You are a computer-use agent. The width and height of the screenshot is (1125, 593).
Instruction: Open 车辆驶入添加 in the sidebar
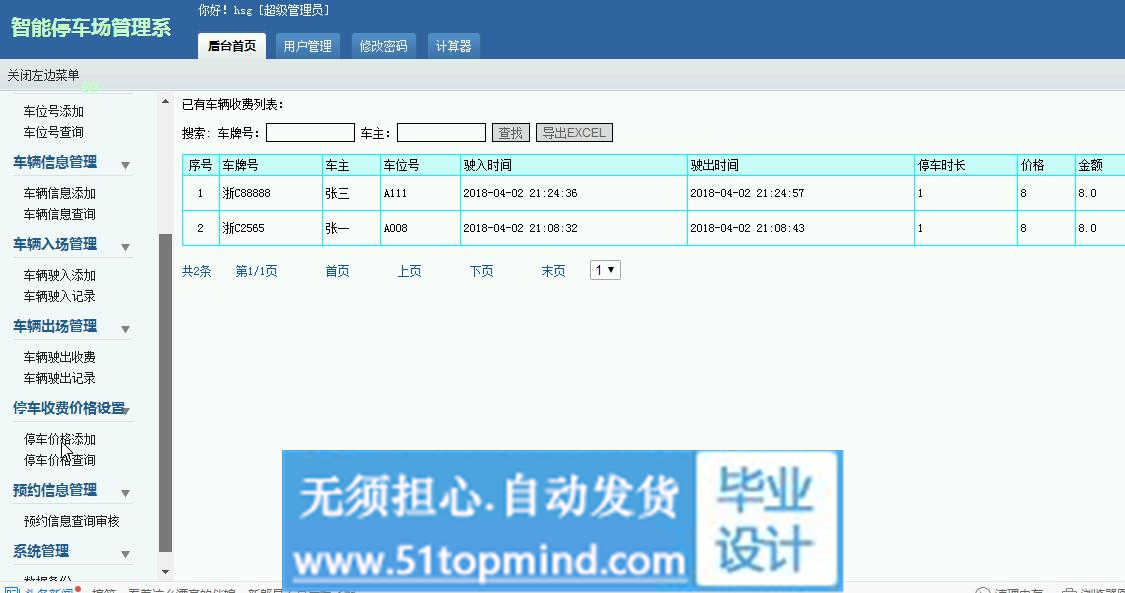coord(60,275)
